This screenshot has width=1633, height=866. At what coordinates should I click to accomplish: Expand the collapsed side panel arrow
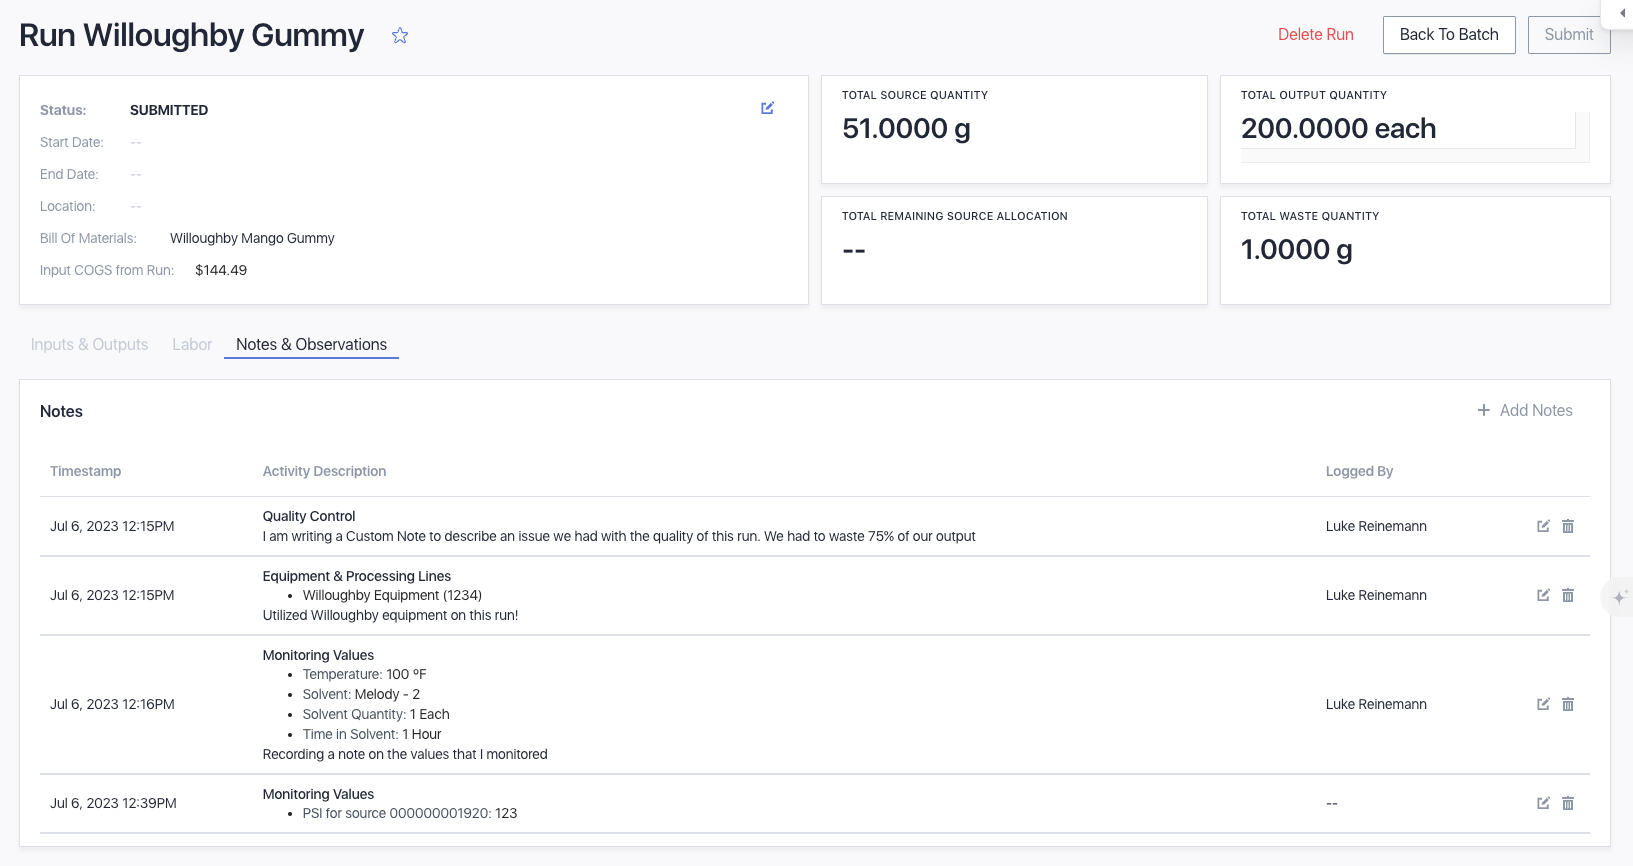1621,13
